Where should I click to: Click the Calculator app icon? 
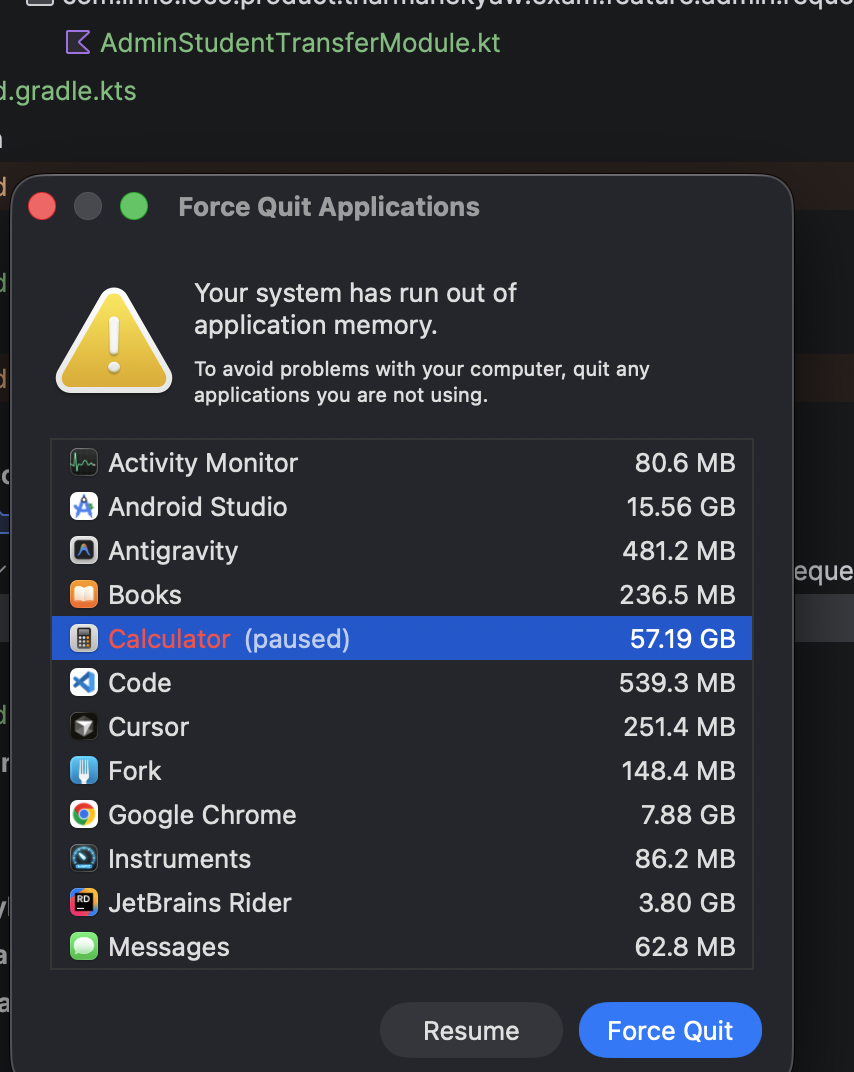tap(84, 639)
